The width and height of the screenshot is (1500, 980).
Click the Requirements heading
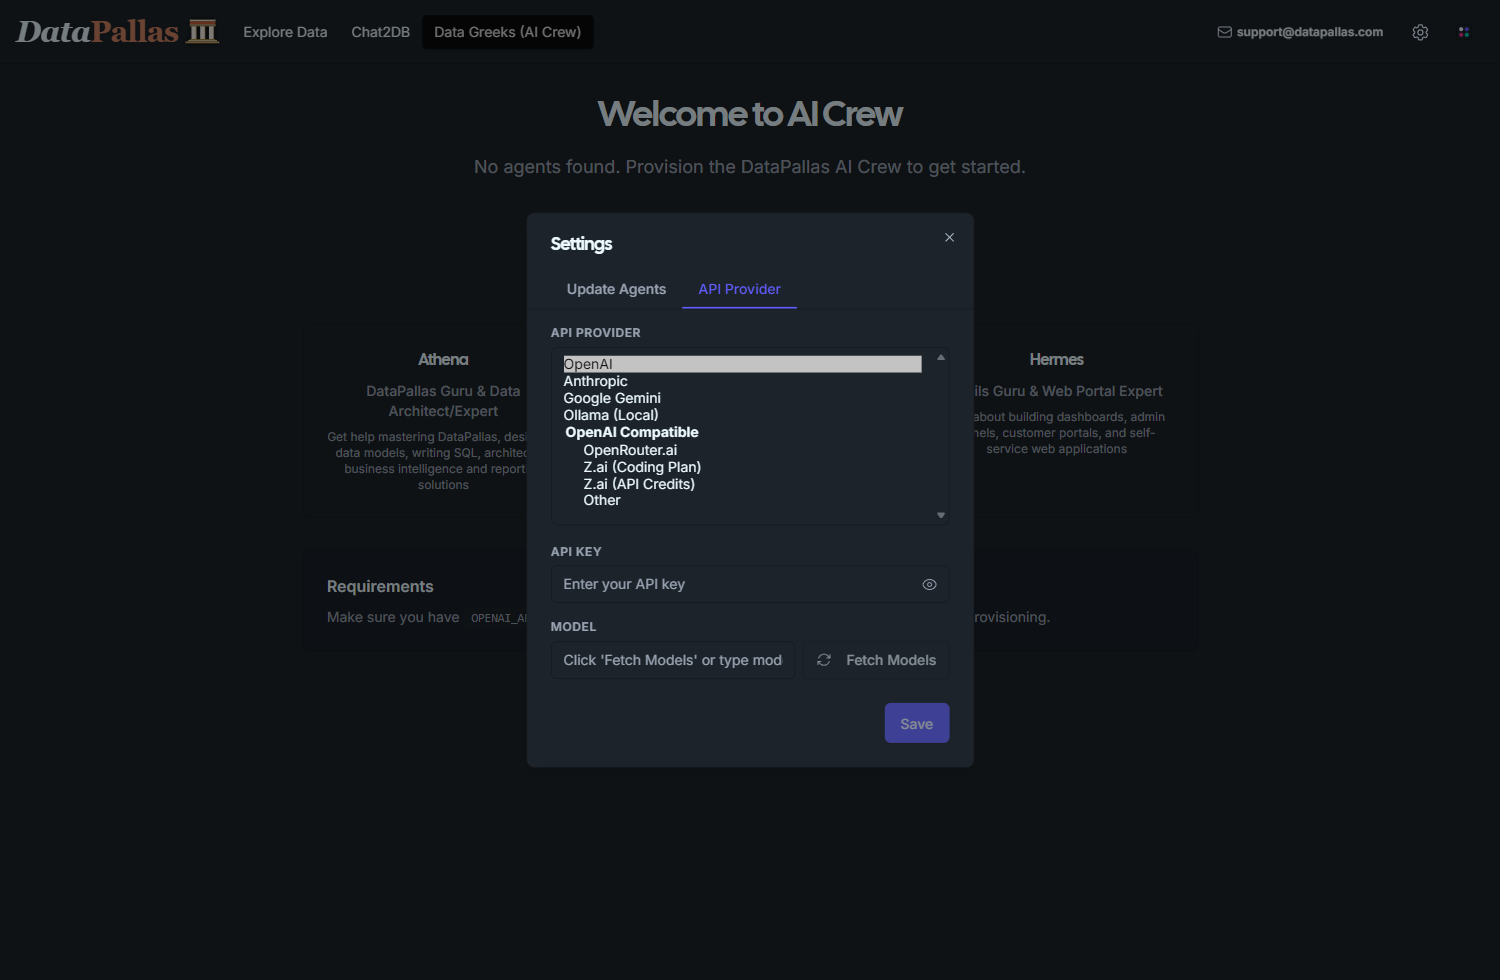tap(380, 586)
